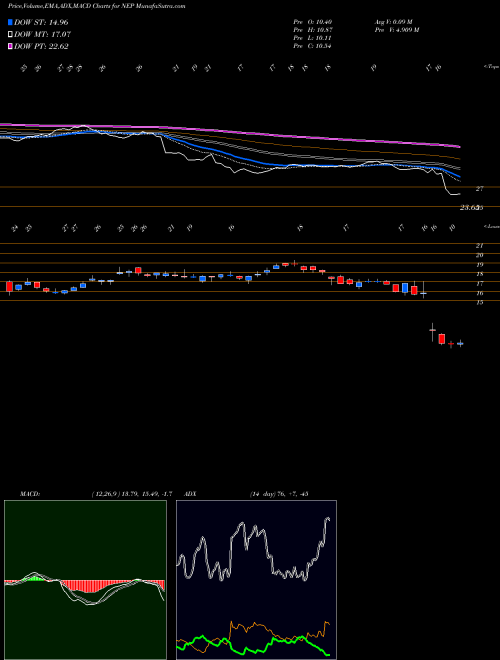Click the orange -DI line in ADX chart
This screenshot has height=660, width=500.
[x=253, y=626]
